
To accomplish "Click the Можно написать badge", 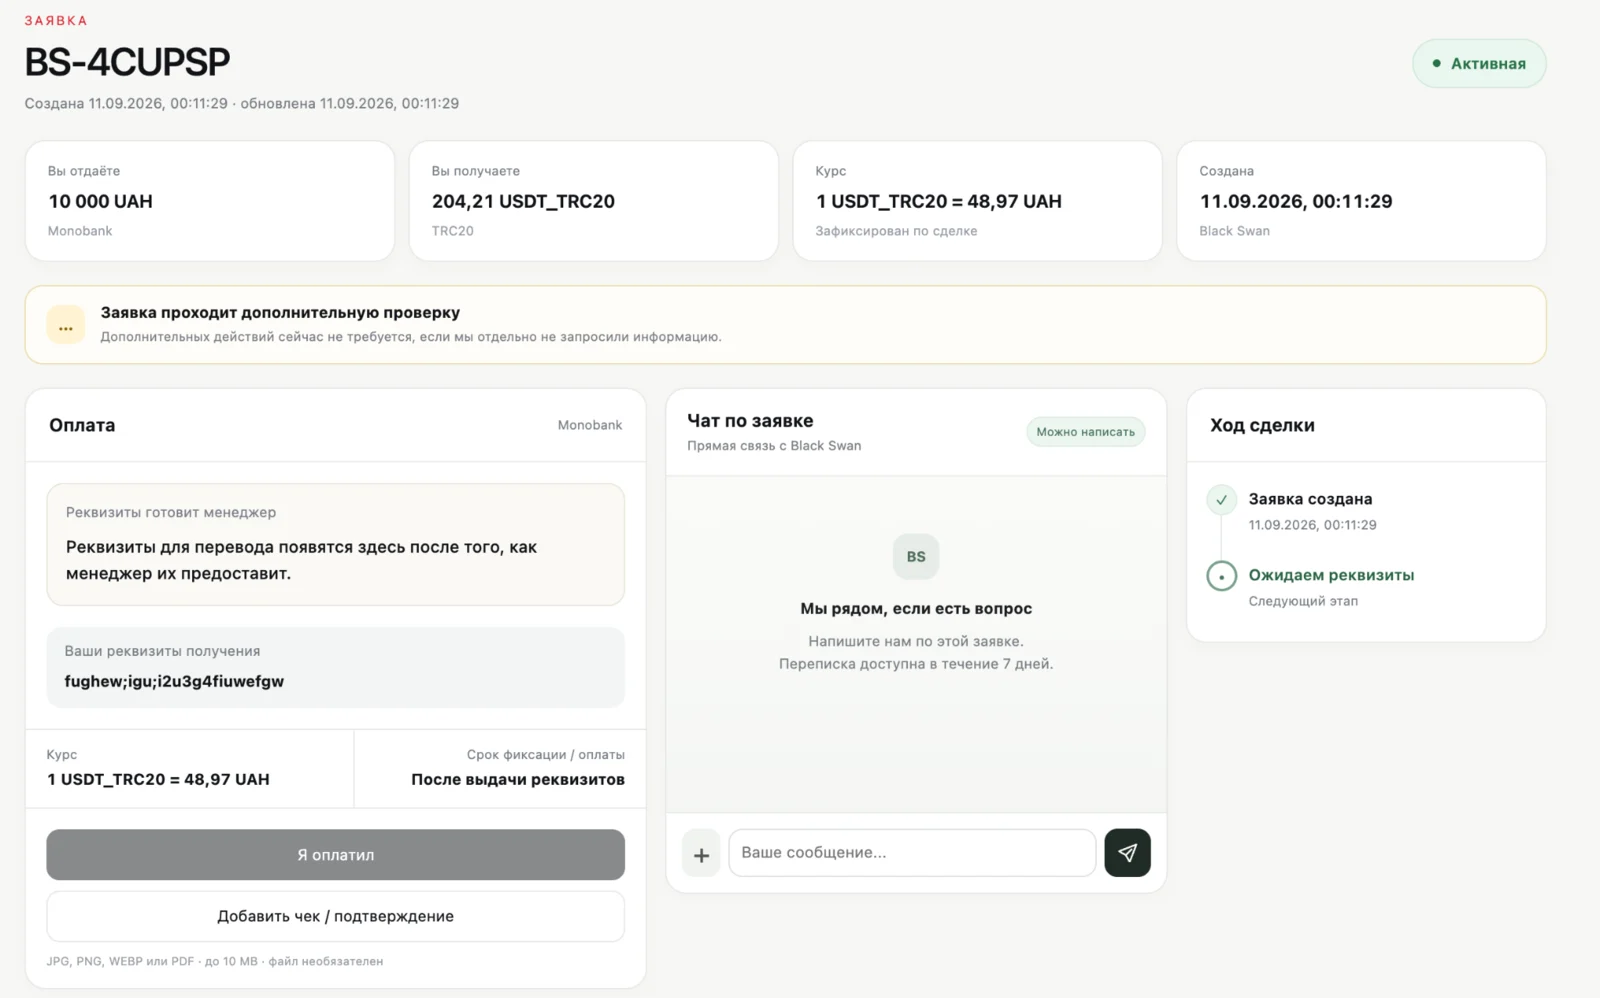I will tap(1086, 432).
